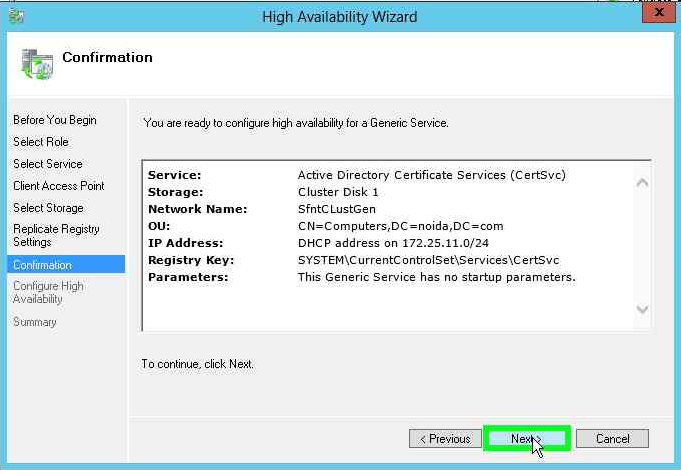Viewport: 681px width, 470px height.
Task: Click 'Active Directory Certificate Services (CertSvc)' text
Action: pyautogui.click(x=432, y=175)
